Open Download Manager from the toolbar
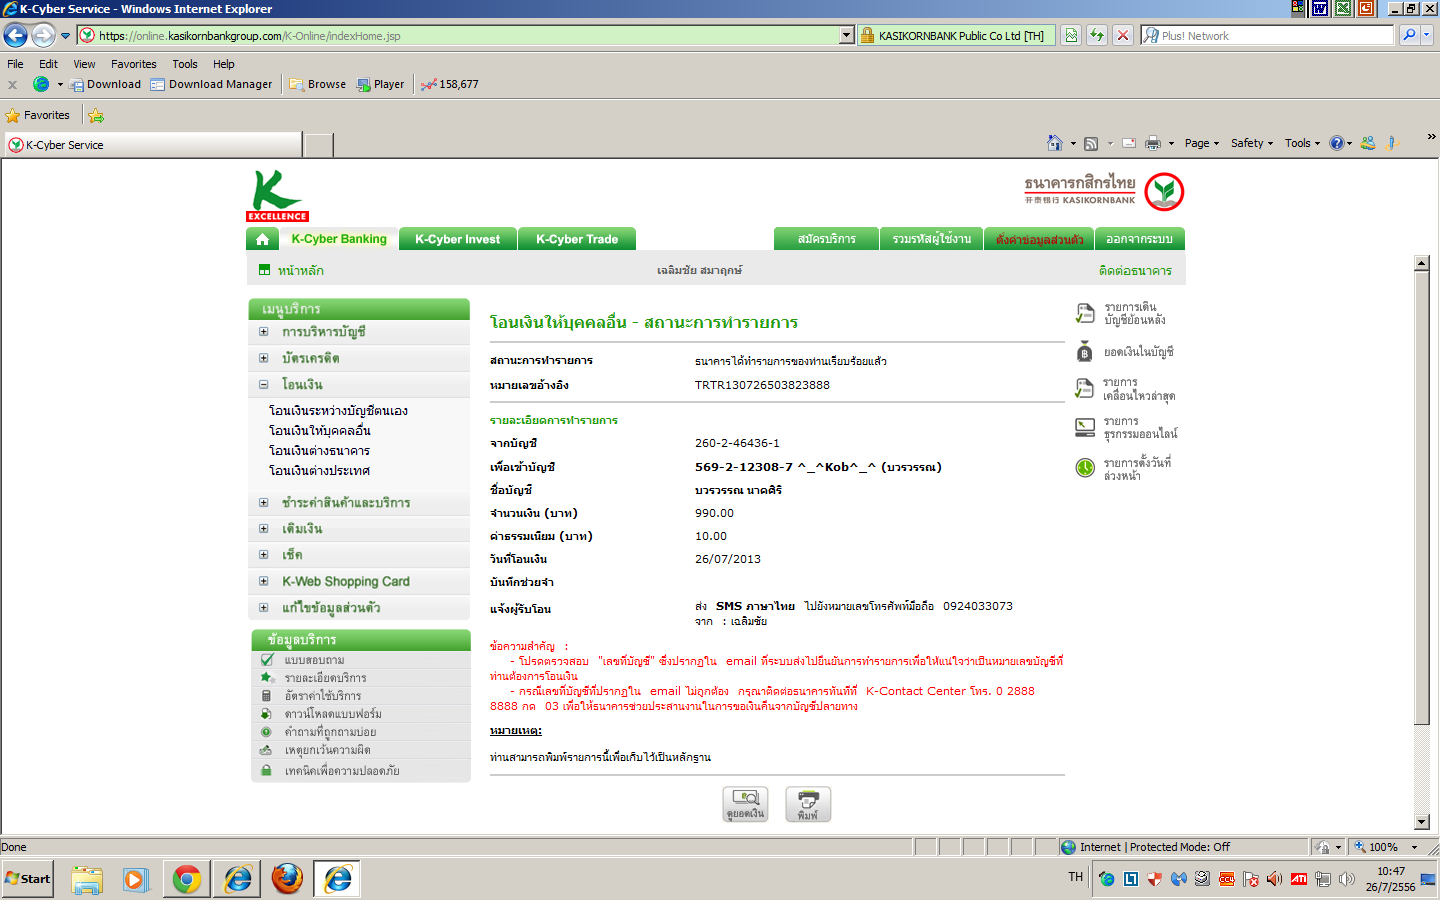Viewport: 1440px width, 900px height. [x=211, y=85]
